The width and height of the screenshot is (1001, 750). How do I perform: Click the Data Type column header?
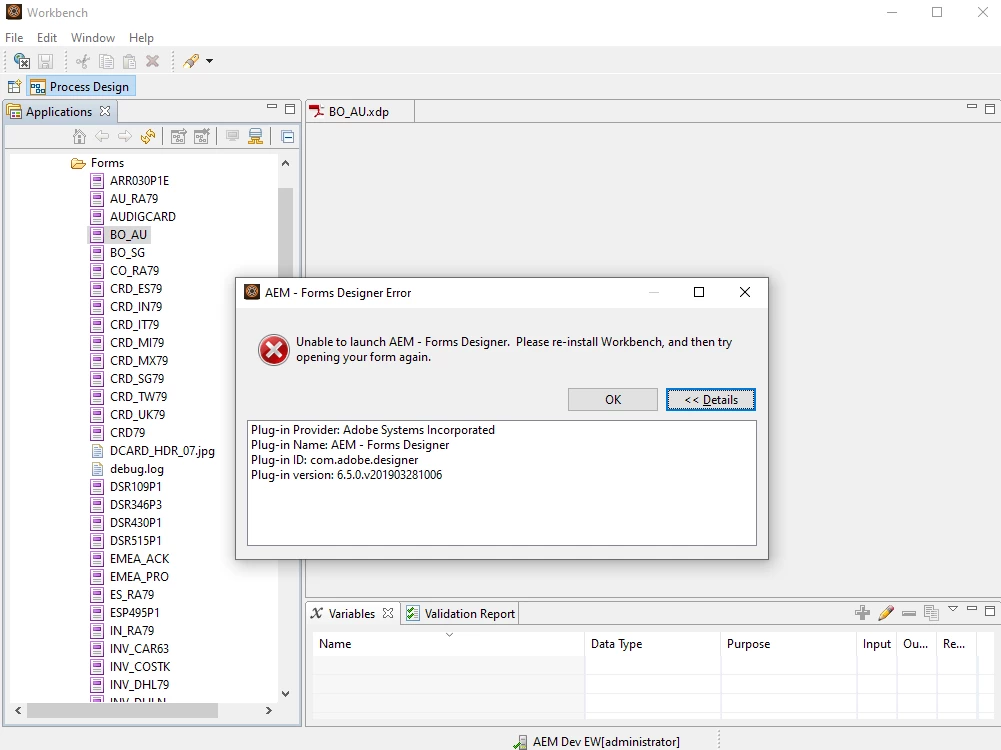(x=652, y=644)
